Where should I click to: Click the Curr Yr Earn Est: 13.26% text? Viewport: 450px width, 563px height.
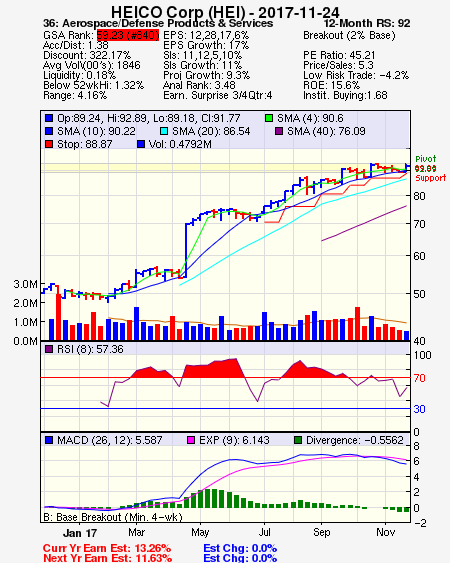point(107,549)
